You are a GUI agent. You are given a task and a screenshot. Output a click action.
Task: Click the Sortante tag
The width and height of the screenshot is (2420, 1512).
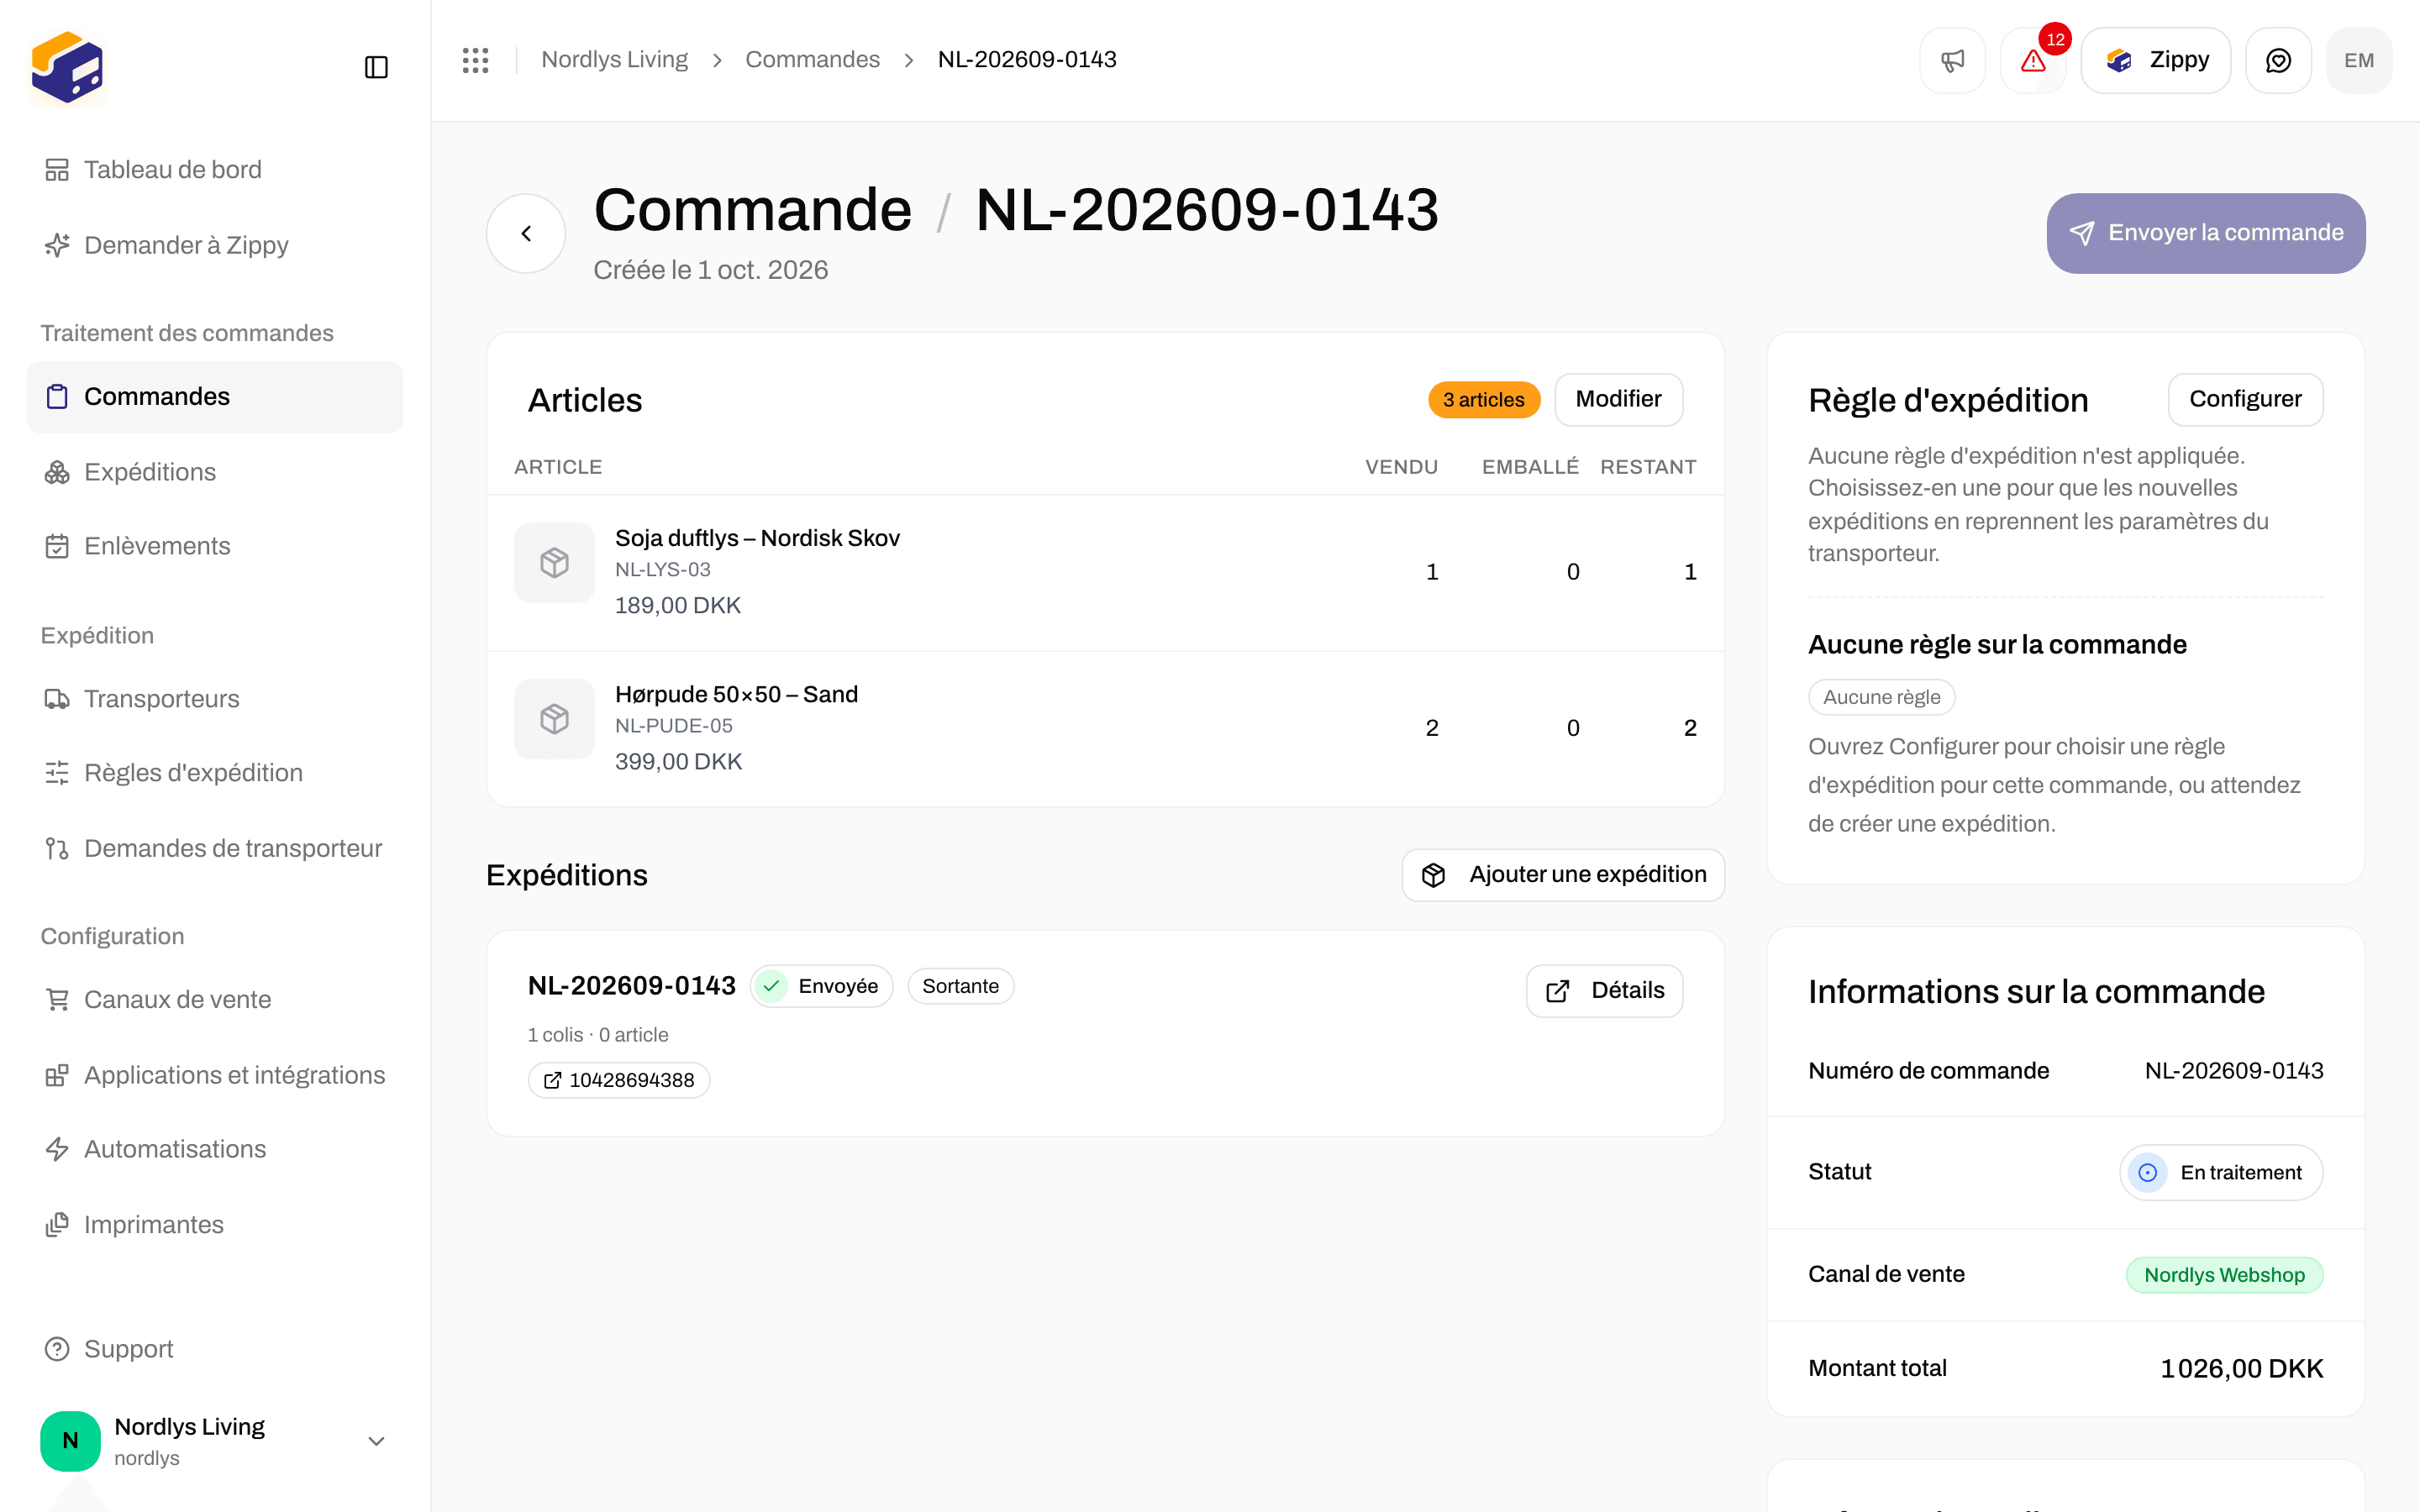coord(960,987)
